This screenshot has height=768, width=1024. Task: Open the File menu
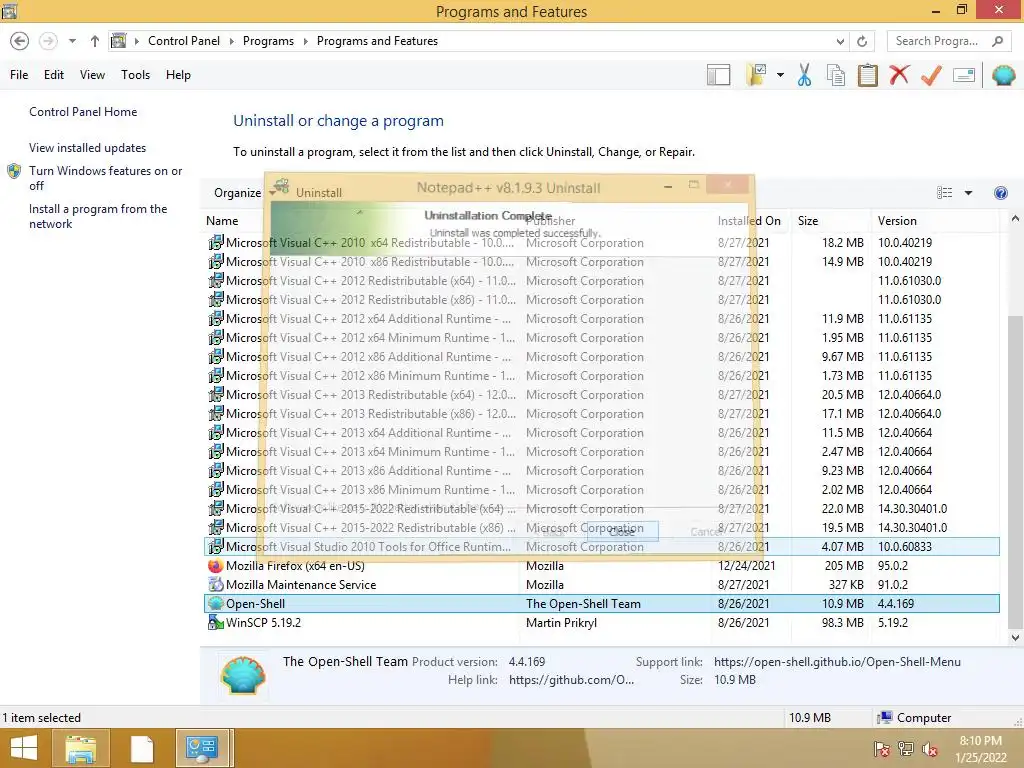pyautogui.click(x=19, y=75)
